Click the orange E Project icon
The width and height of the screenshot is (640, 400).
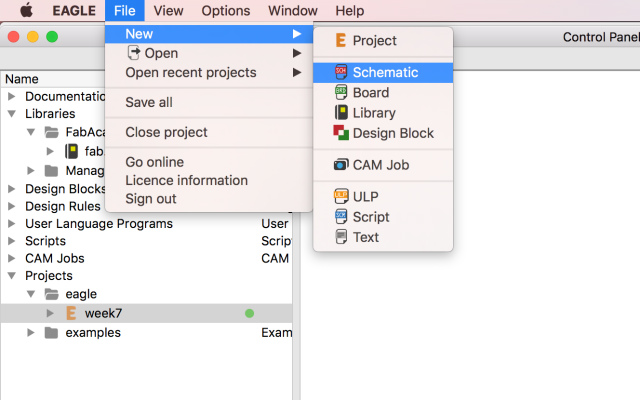[x=341, y=40]
